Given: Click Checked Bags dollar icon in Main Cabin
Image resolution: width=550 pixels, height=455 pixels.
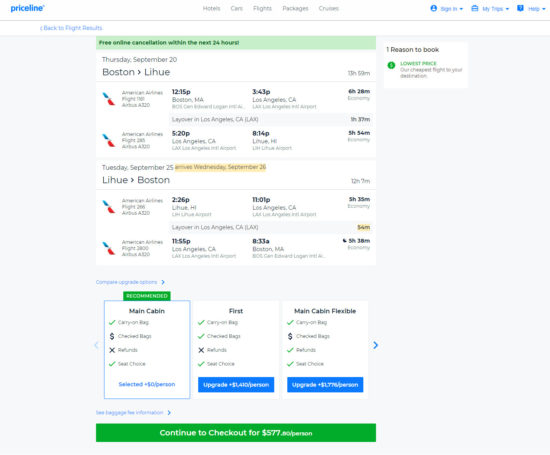Looking at the screenshot, I should (x=112, y=336).
